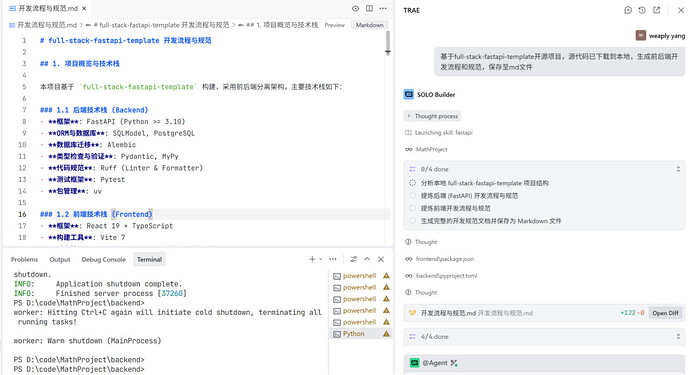Viewport: 690px width, 375px height.
Task: Pop out TRAE panel to new window
Action: coord(657,10)
